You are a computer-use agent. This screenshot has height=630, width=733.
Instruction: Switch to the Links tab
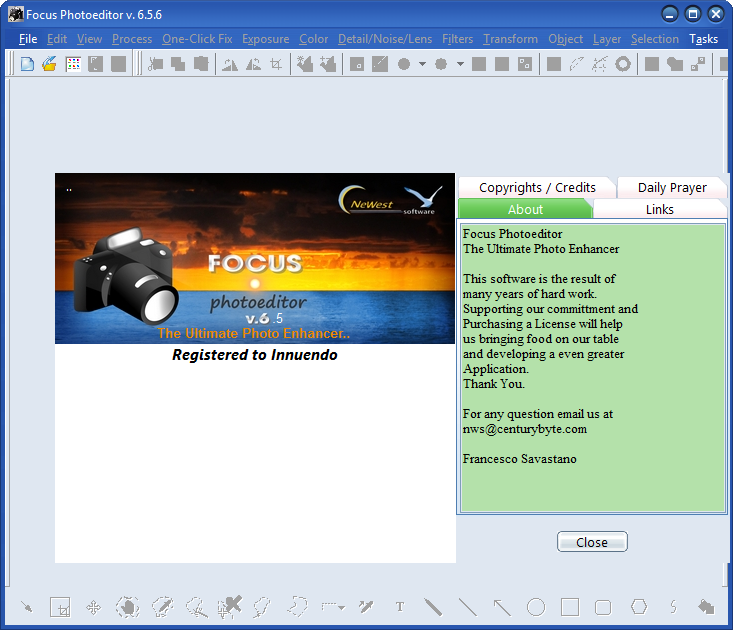tap(659, 209)
